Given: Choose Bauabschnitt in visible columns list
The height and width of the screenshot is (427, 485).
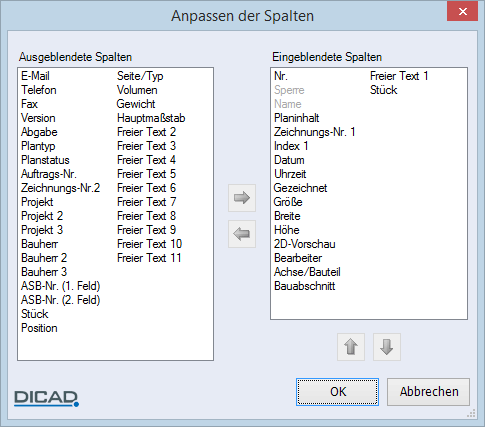Looking at the screenshot, I should pyautogui.click(x=304, y=286).
